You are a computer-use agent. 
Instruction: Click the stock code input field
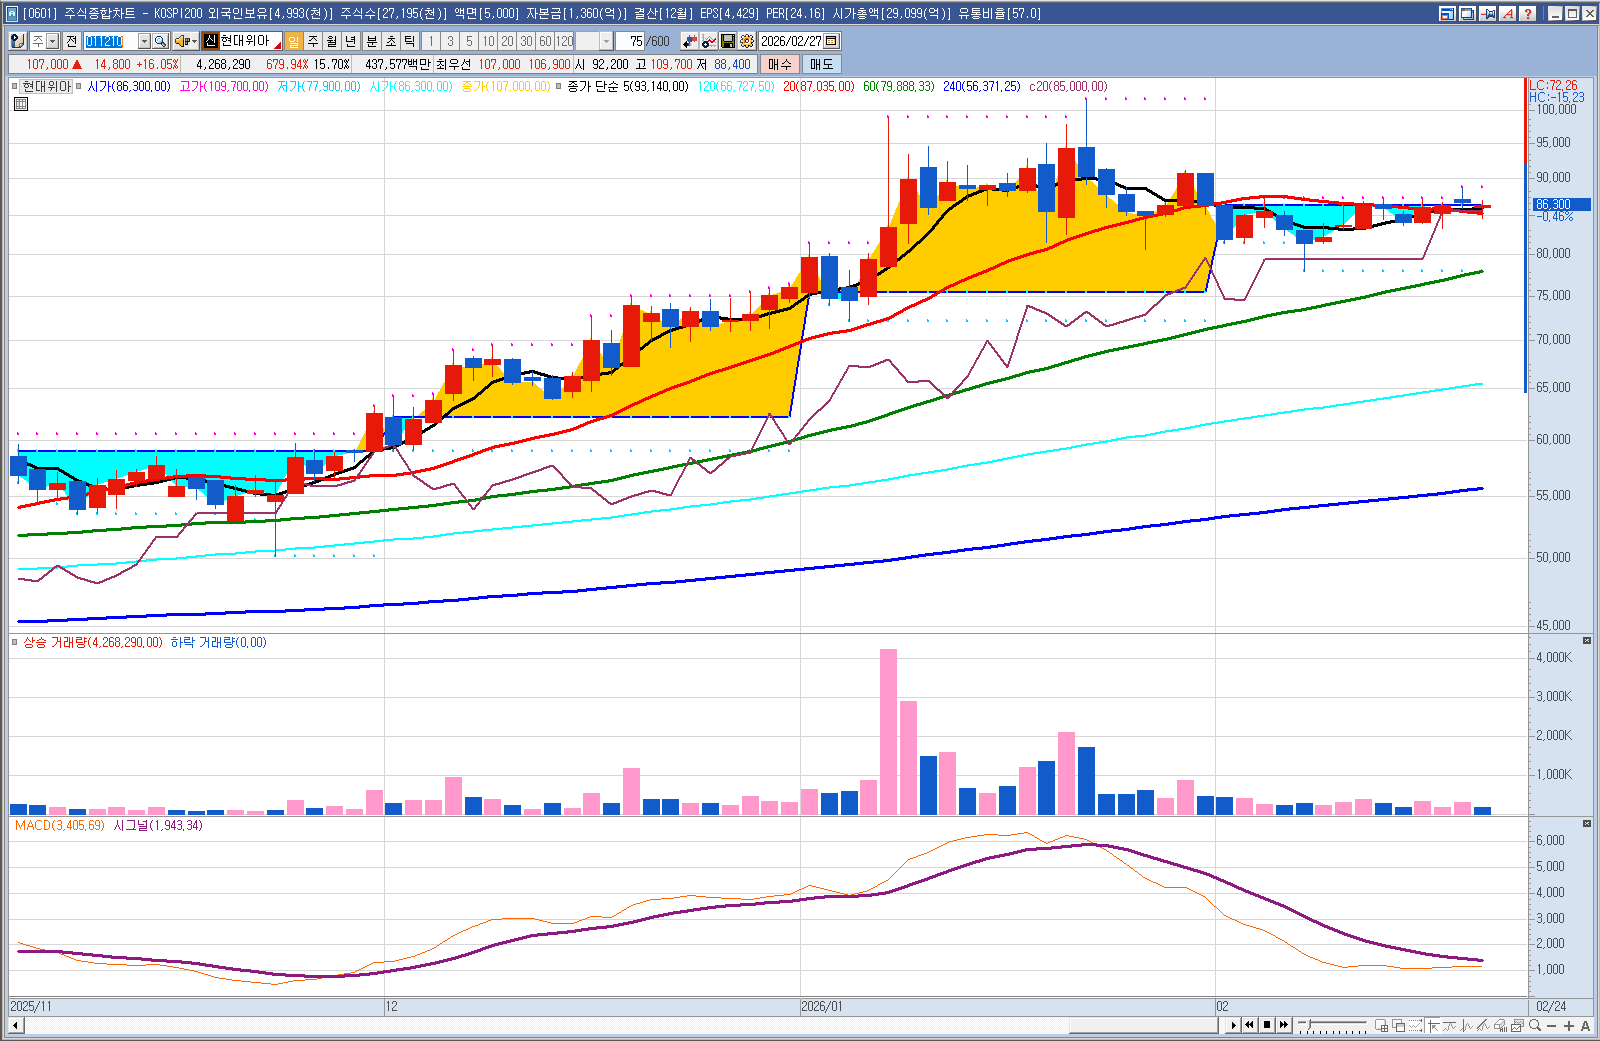110,41
